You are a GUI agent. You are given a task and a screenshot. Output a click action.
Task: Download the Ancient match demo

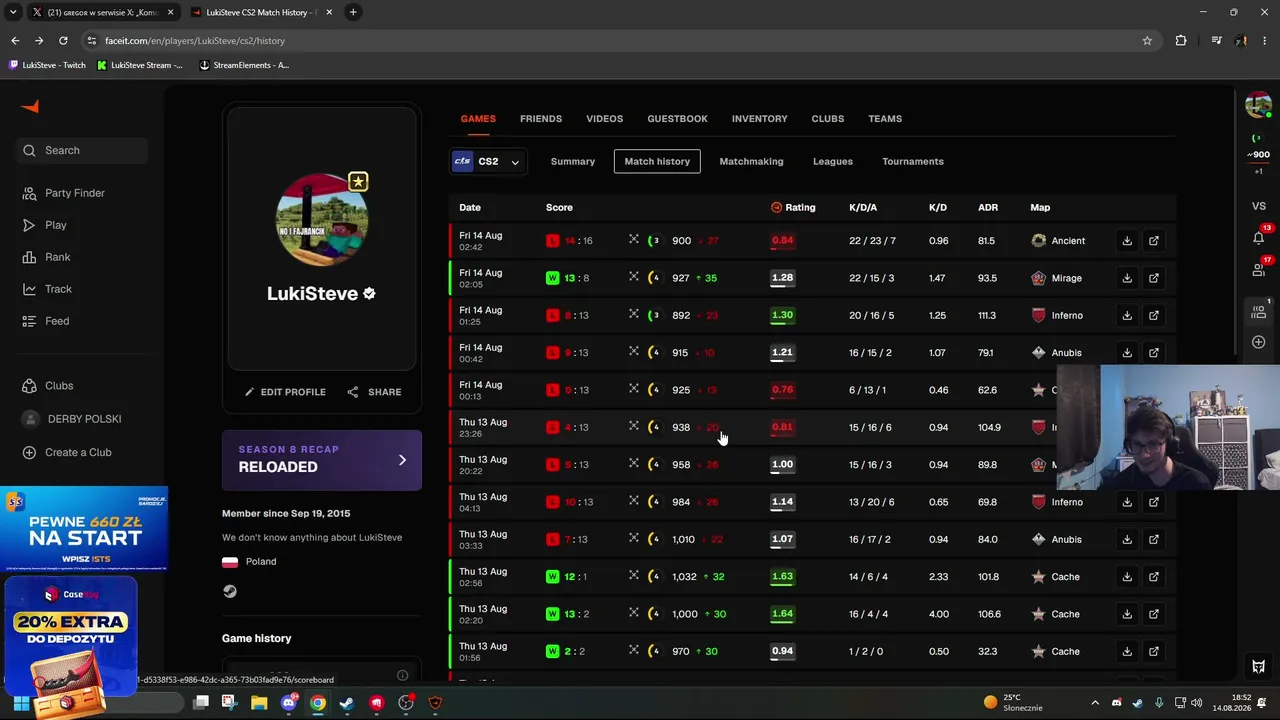(x=1127, y=241)
